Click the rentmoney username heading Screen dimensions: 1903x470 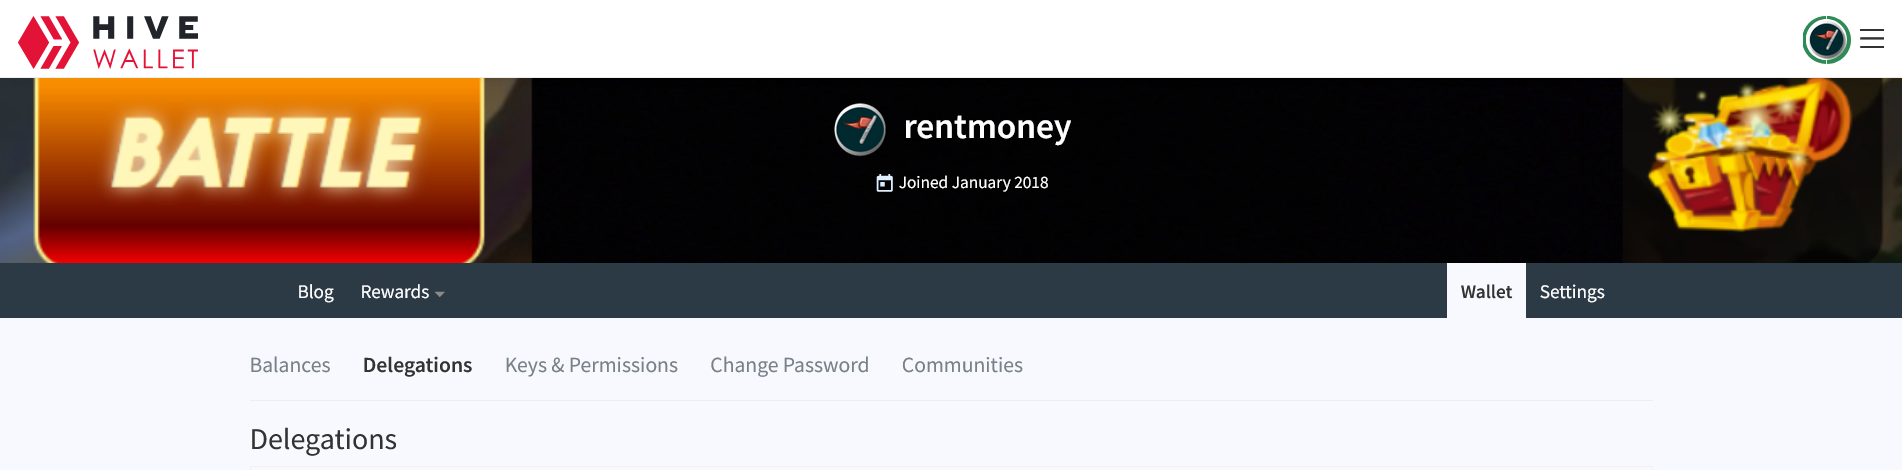click(987, 127)
